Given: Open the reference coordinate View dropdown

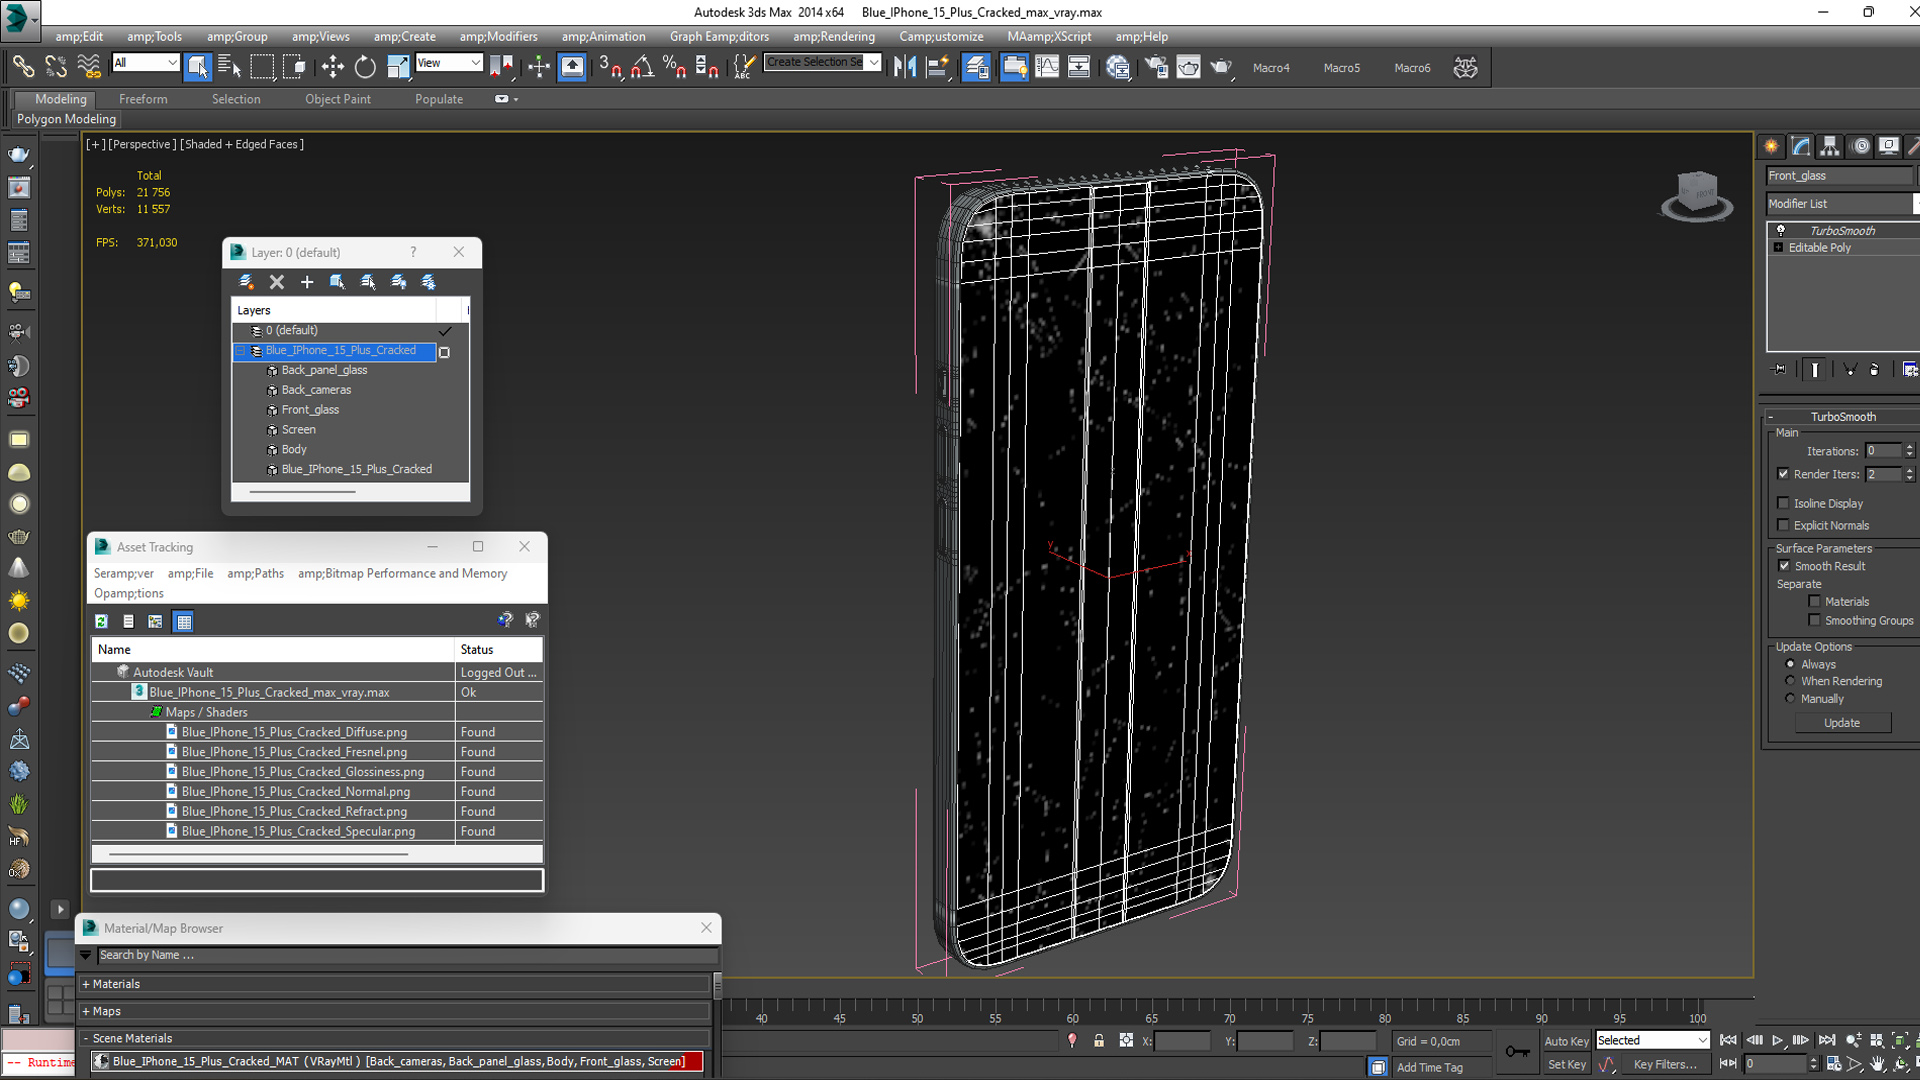Looking at the screenshot, I should click(x=449, y=62).
